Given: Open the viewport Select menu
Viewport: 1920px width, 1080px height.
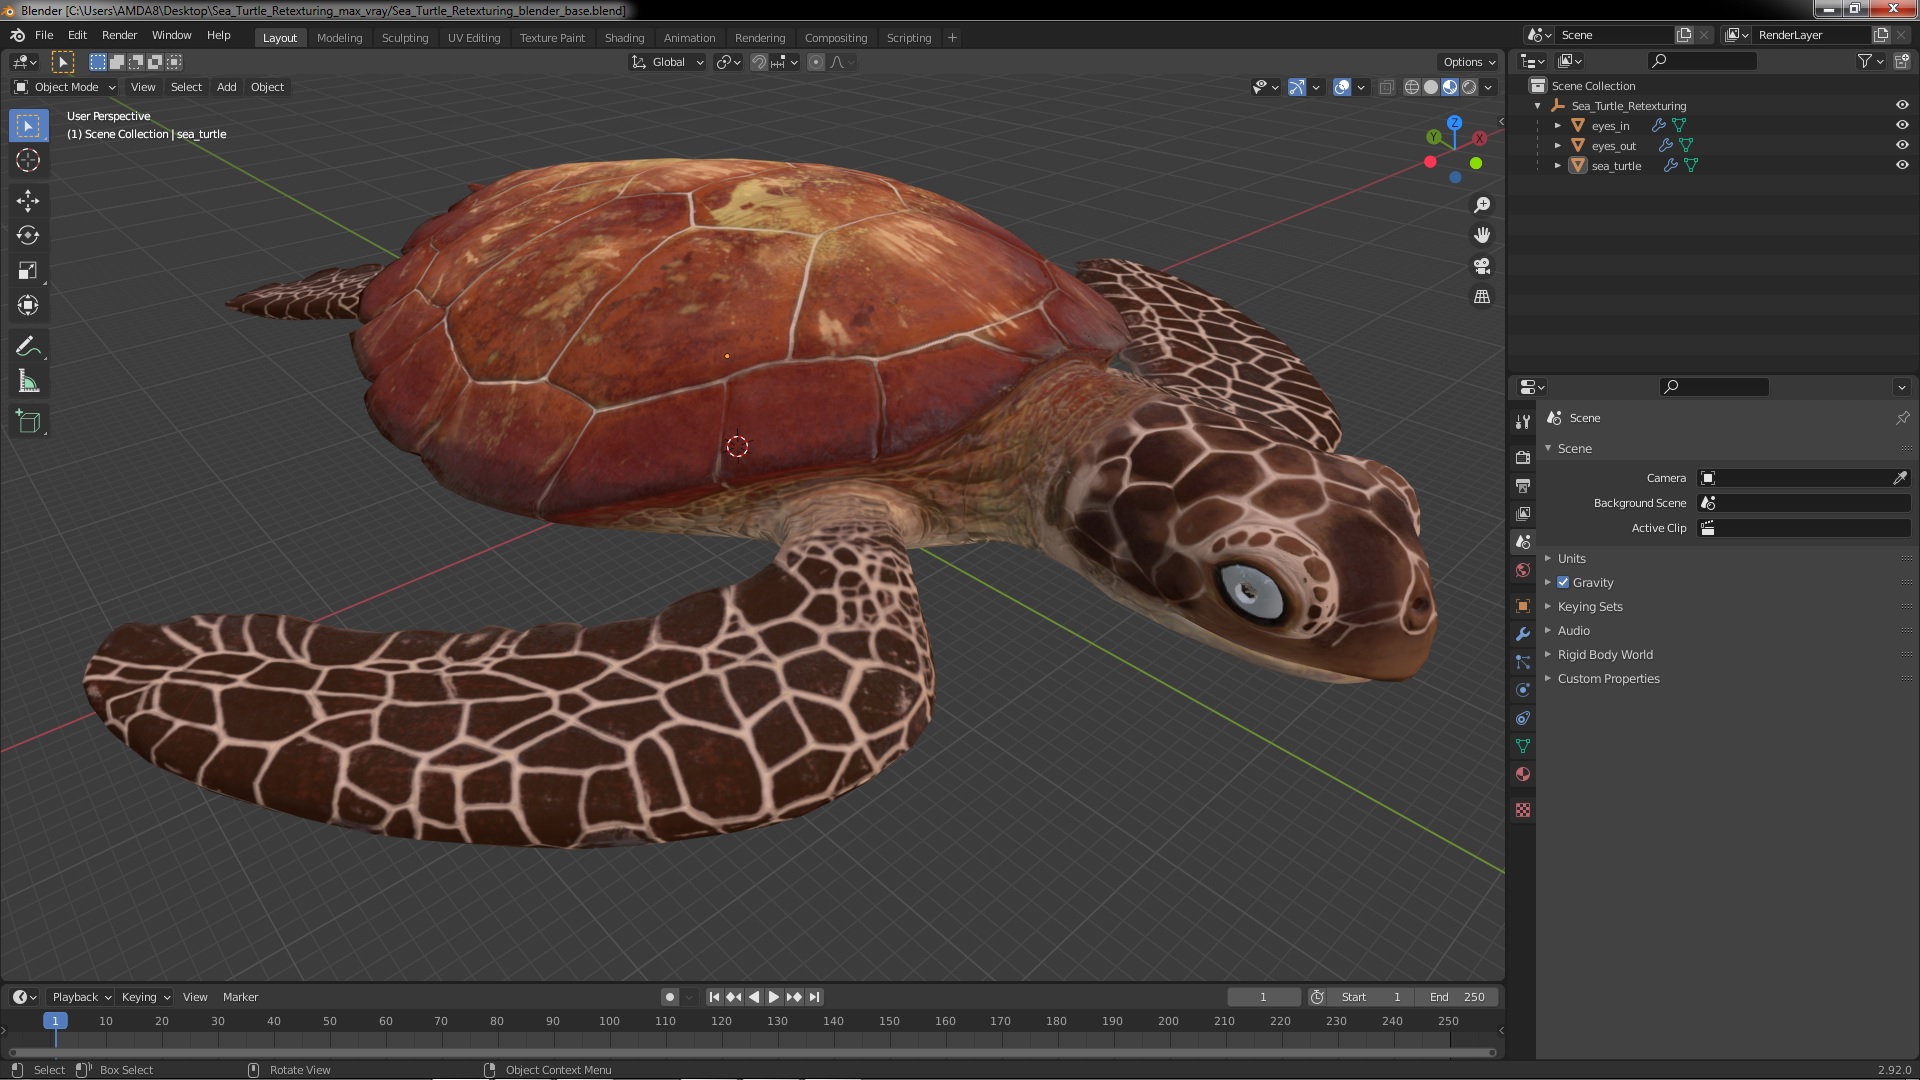Looking at the screenshot, I should [x=186, y=87].
